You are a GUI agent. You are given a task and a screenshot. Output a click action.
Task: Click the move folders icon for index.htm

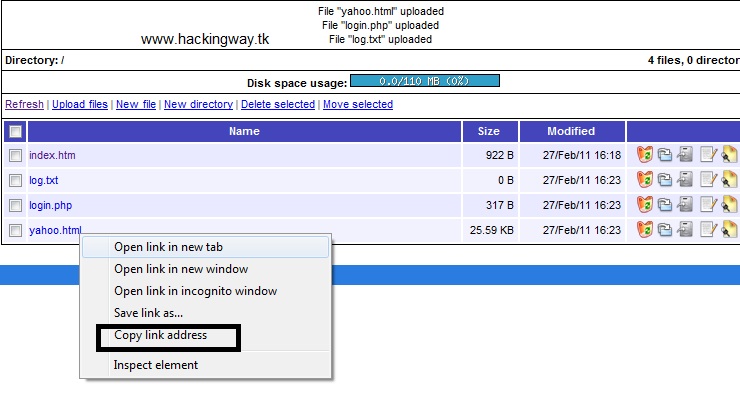(x=664, y=155)
